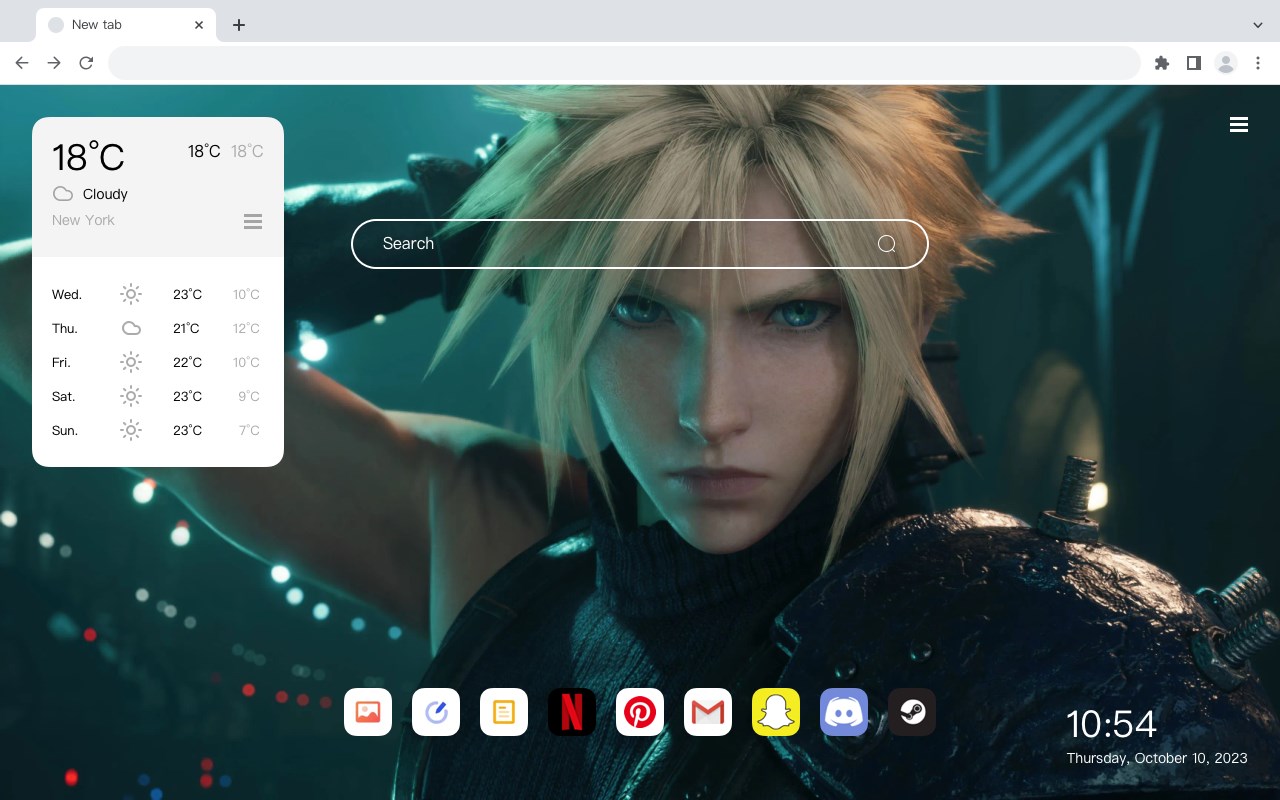Click the Sat. forecast row label
Screen dimensions: 1280x800
click(64, 397)
